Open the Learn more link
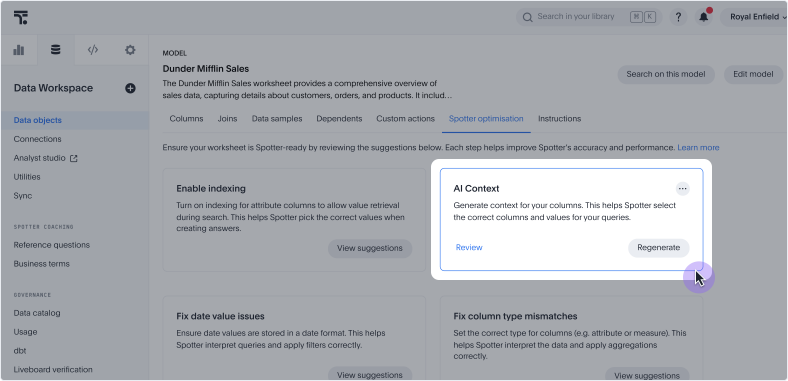This screenshot has width=788, height=381. pos(698,148)
